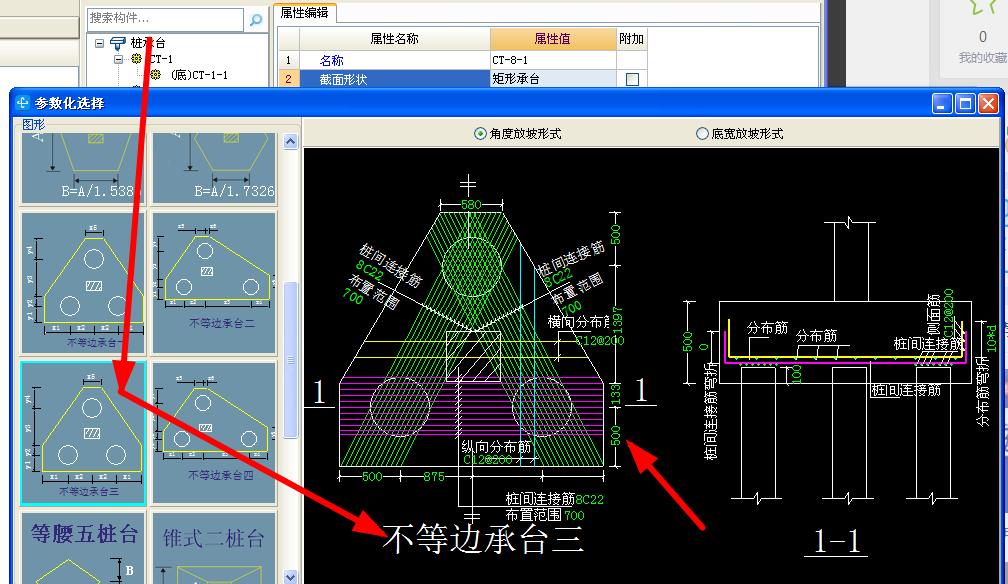Viewport: 1008px width, 584px height.
Task: Edit the bottom-left 500 dimension value
Action: (x=372, y=477)
